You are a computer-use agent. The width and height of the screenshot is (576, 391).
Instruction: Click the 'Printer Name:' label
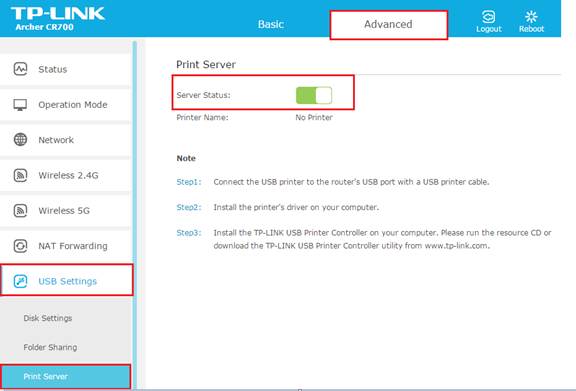202,118
